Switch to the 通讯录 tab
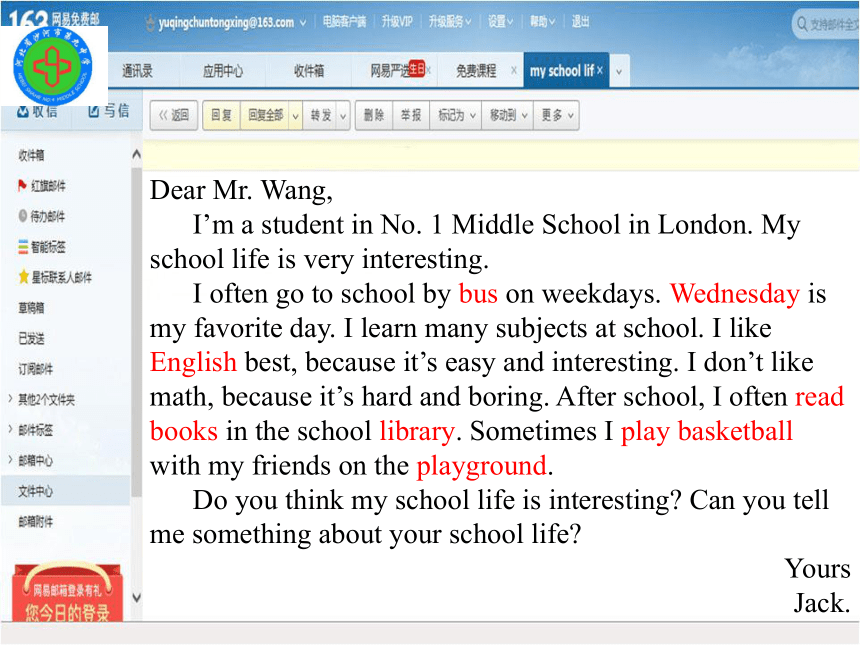860x645 pixels. (x=137, y=71)
